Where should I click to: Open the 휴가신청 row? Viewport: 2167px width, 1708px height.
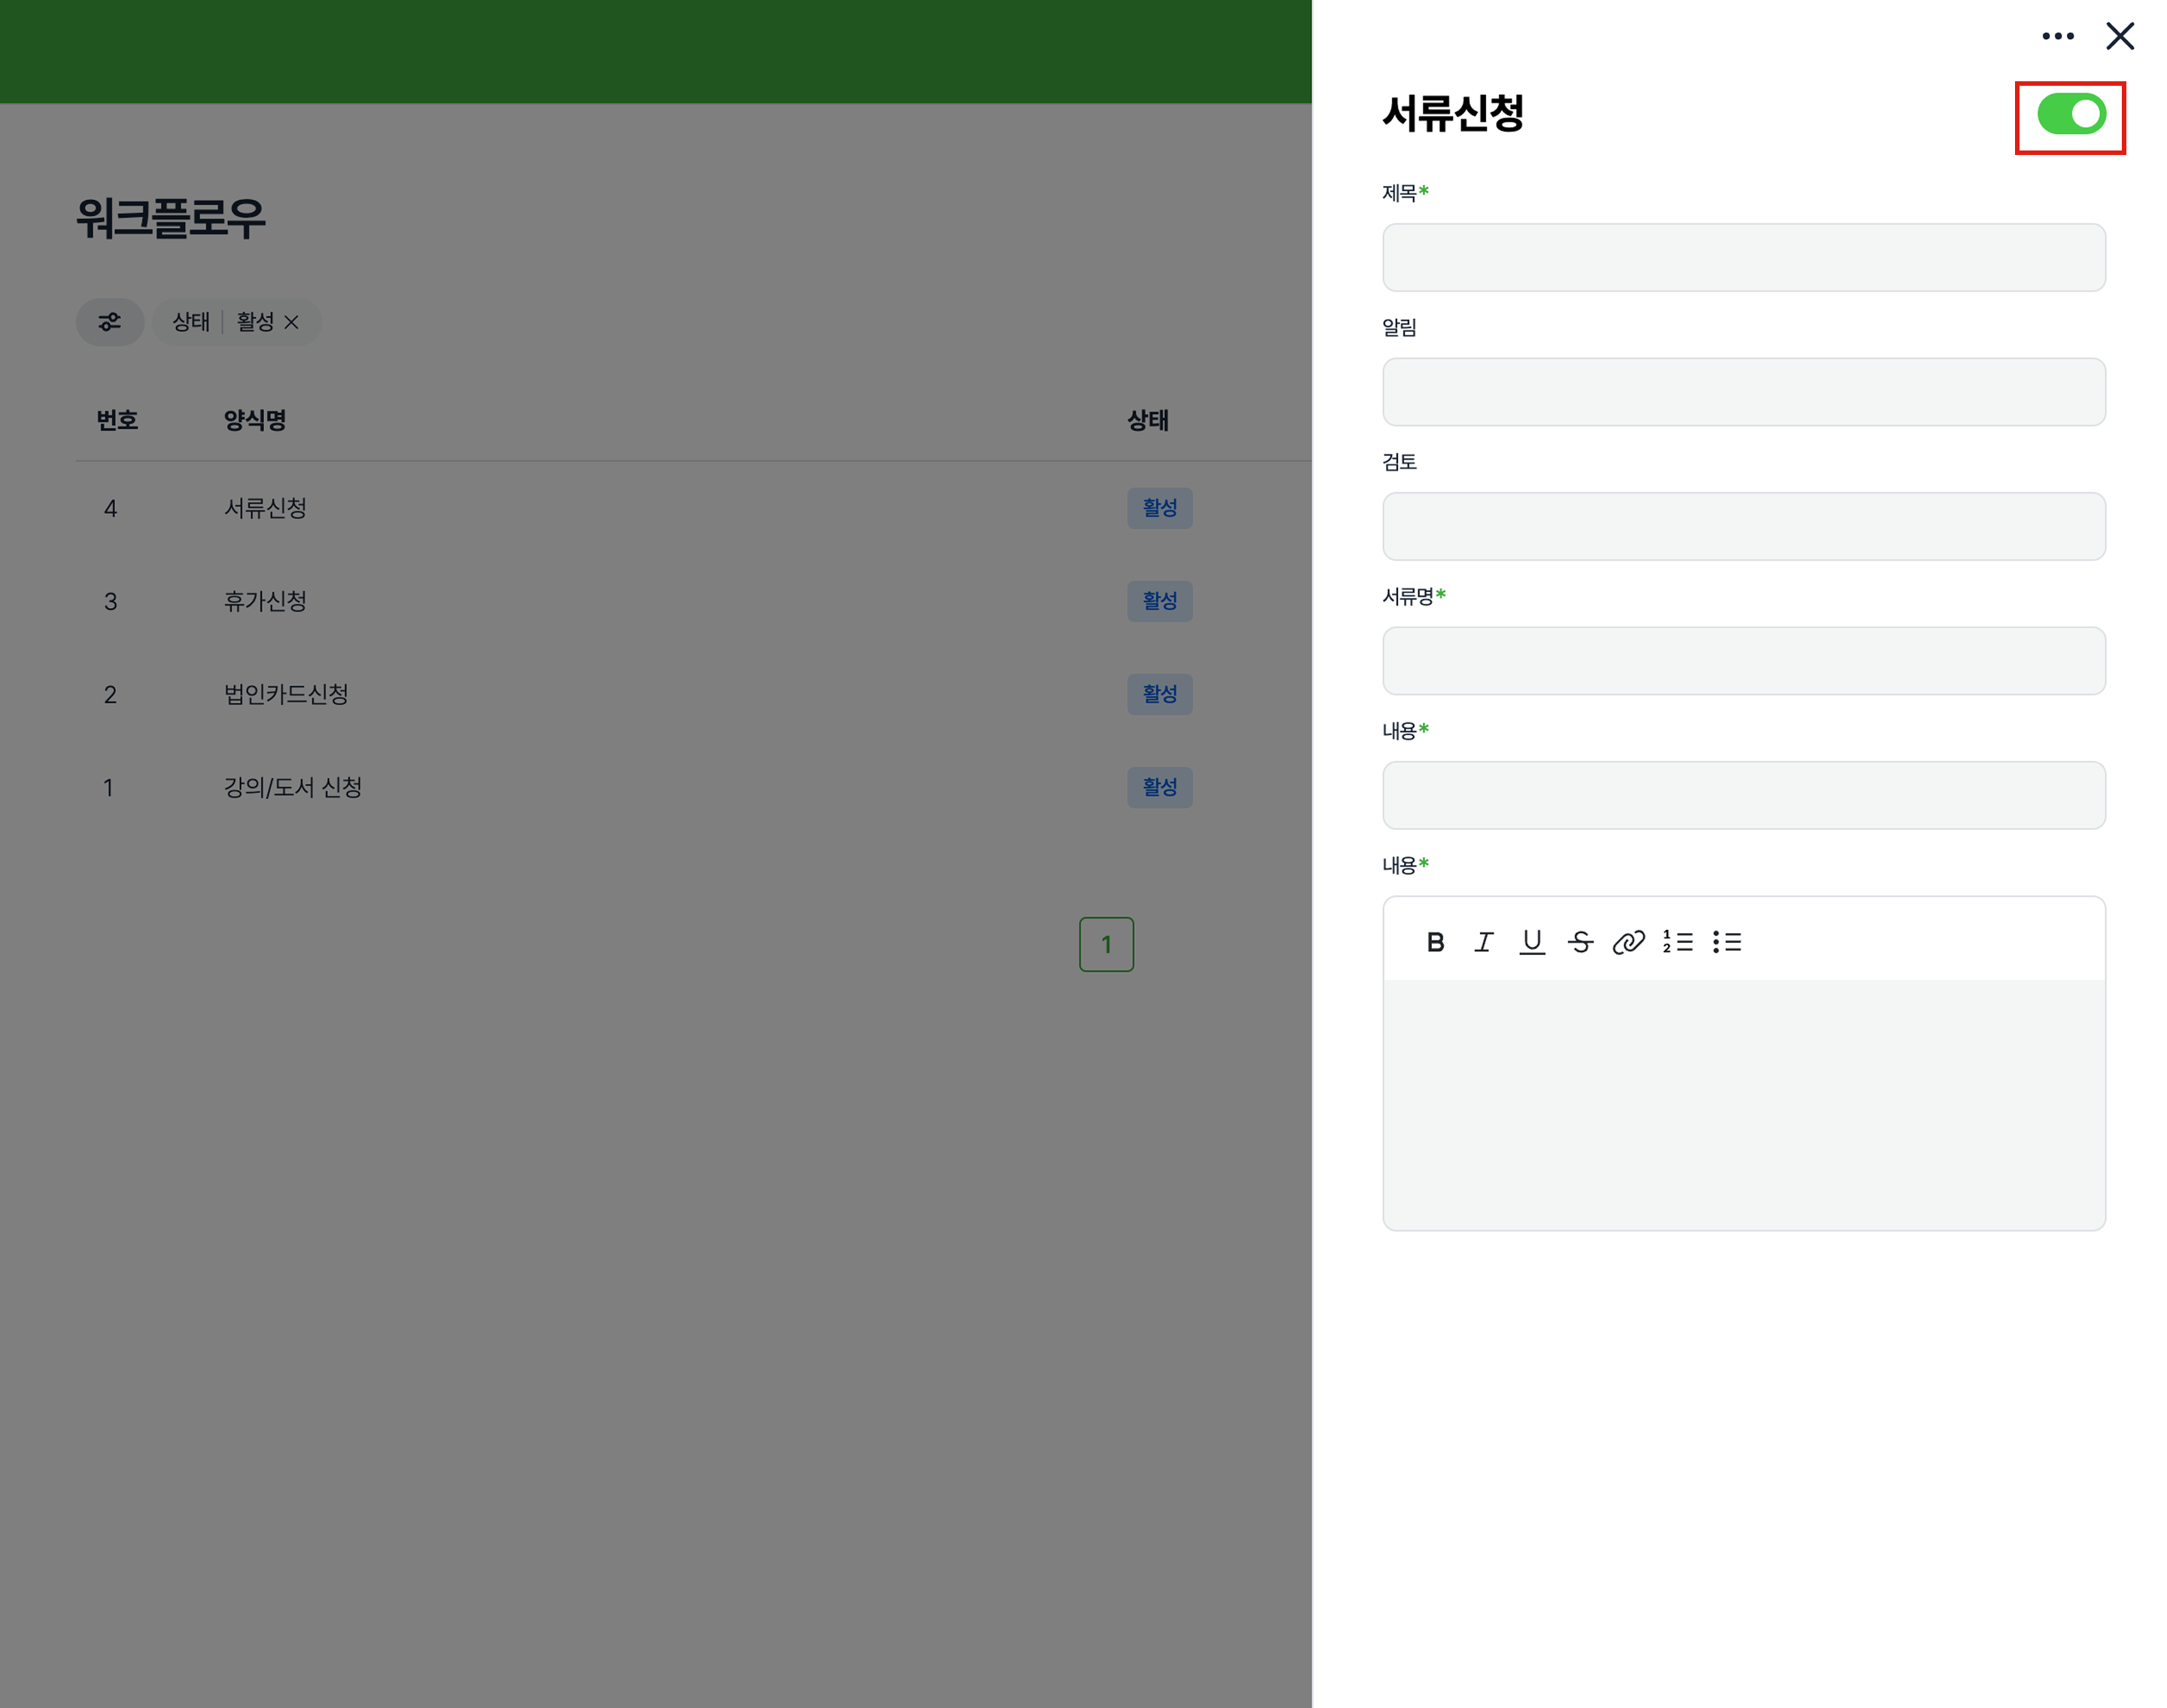pyautogui.click(x=265, y=601)
